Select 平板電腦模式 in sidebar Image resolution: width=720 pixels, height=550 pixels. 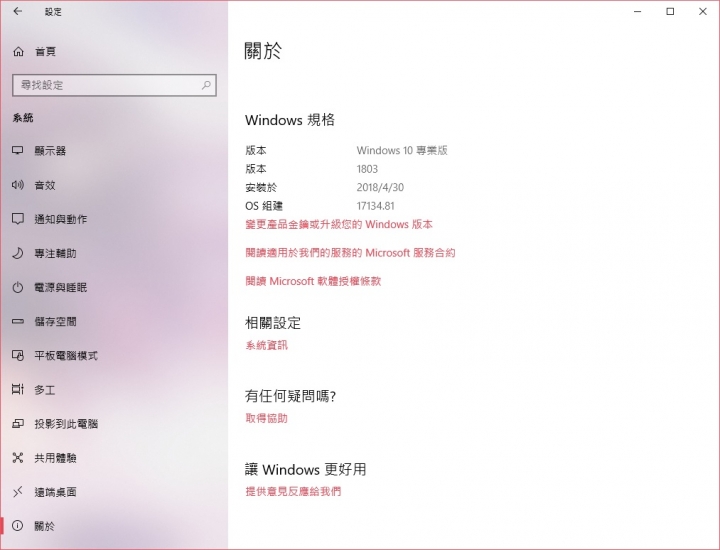click(66, 355)
